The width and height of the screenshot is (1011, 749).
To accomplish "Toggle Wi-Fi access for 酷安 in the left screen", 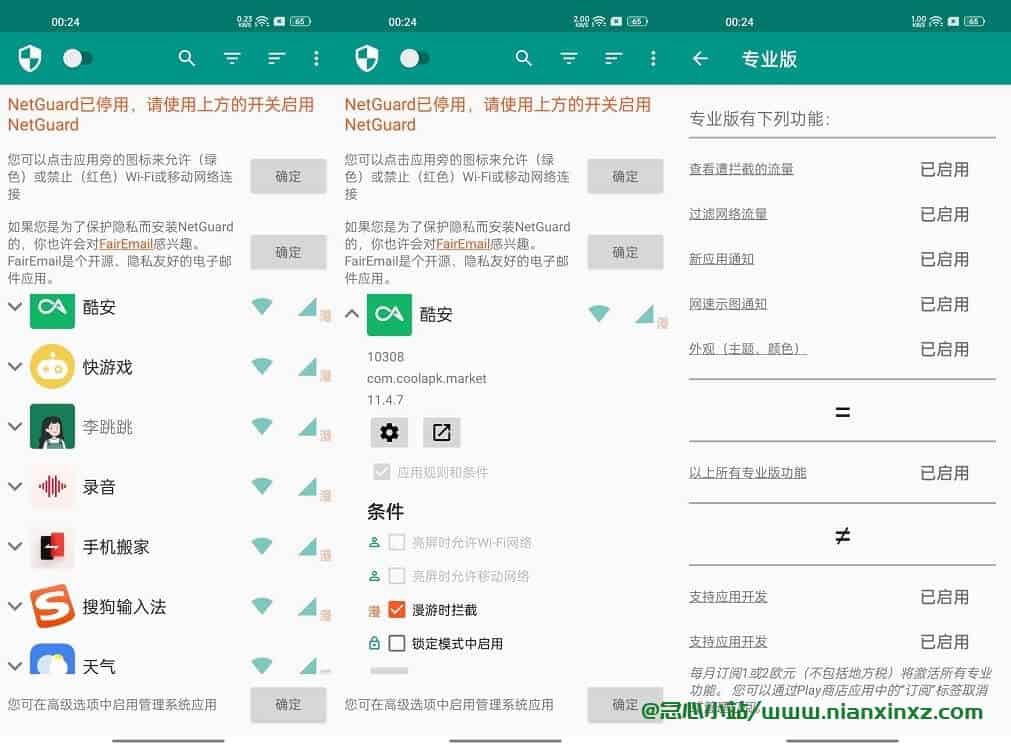I will 262,307.
